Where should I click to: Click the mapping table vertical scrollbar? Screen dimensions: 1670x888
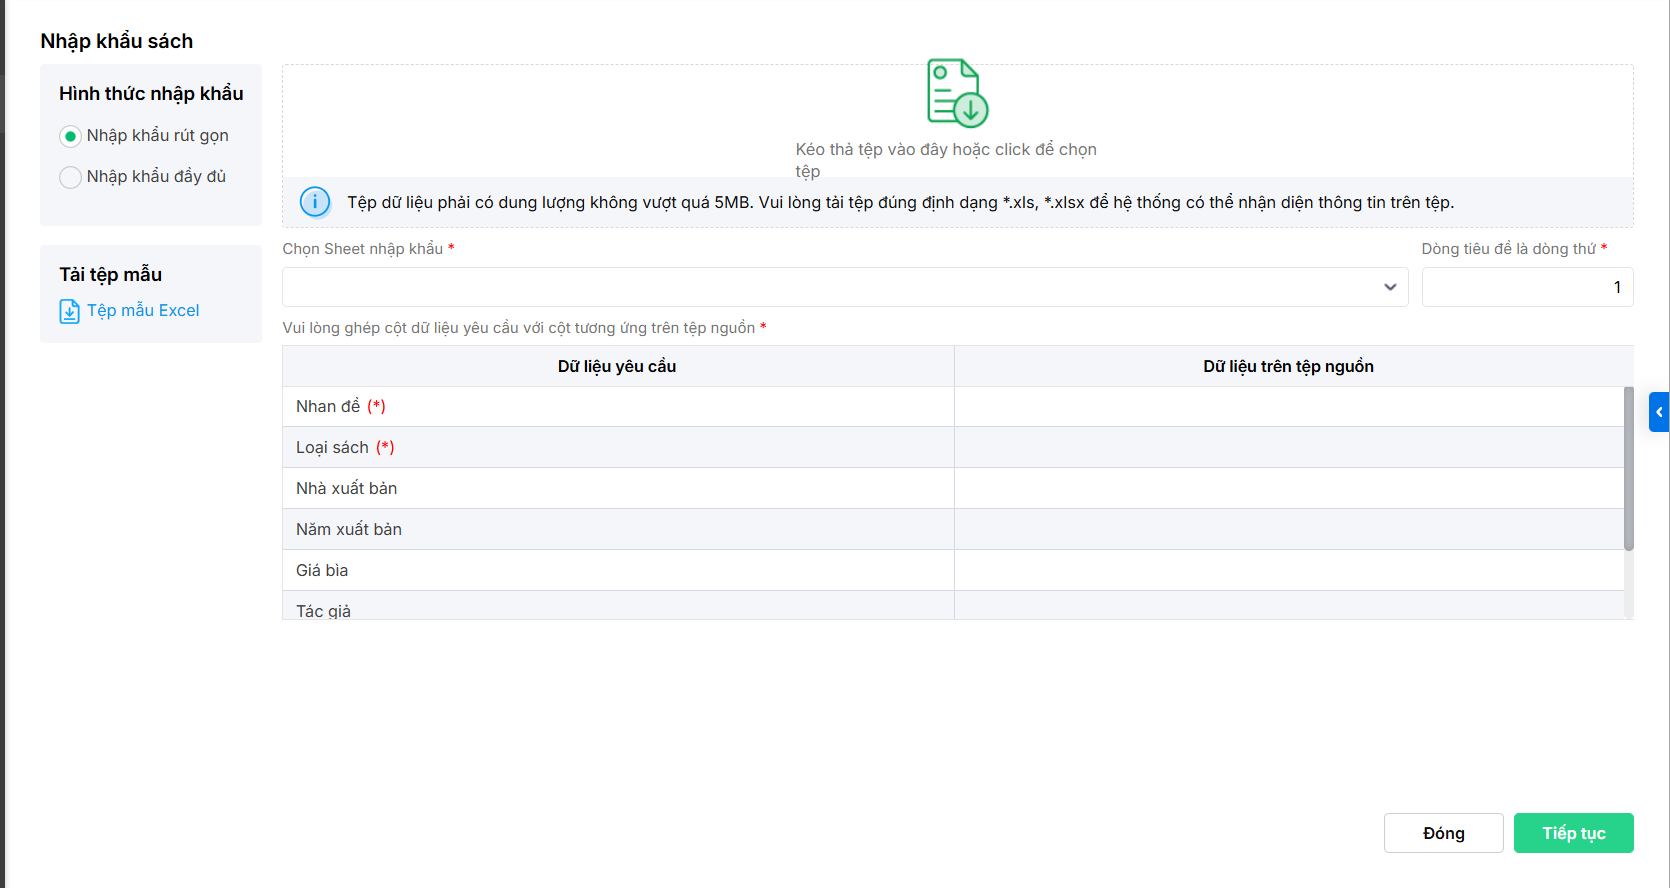[x=1628, y=469]
